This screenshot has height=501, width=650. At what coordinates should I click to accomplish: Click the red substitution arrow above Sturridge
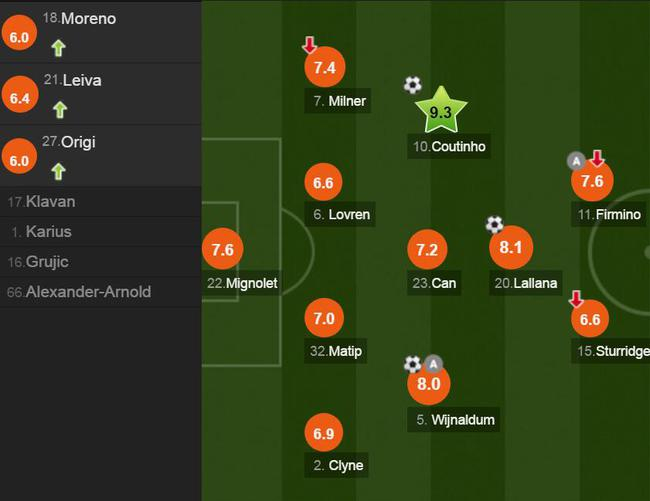tap(576, 298)
